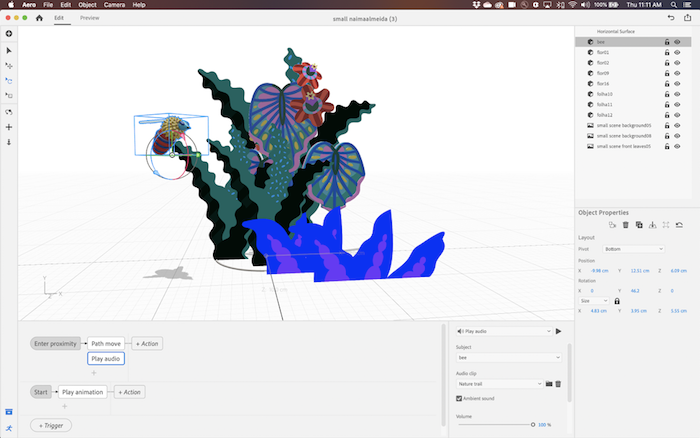
Task: Switch to the Preview tab
Action: pos(90,18)
